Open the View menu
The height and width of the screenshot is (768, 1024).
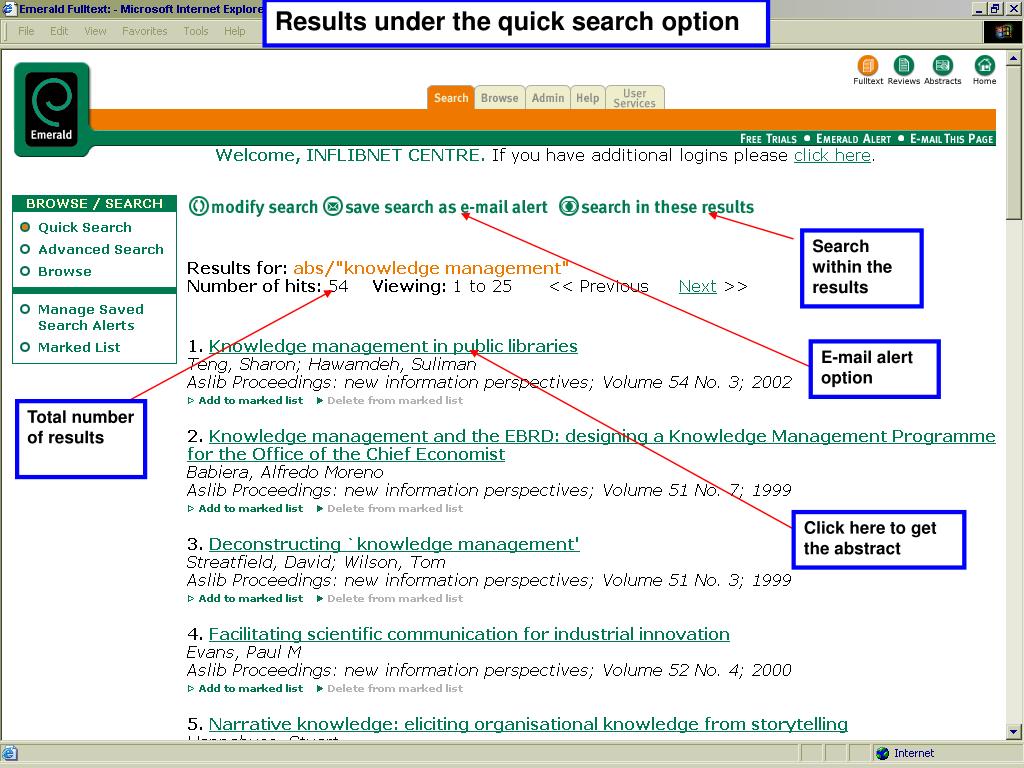coord(95,31)
